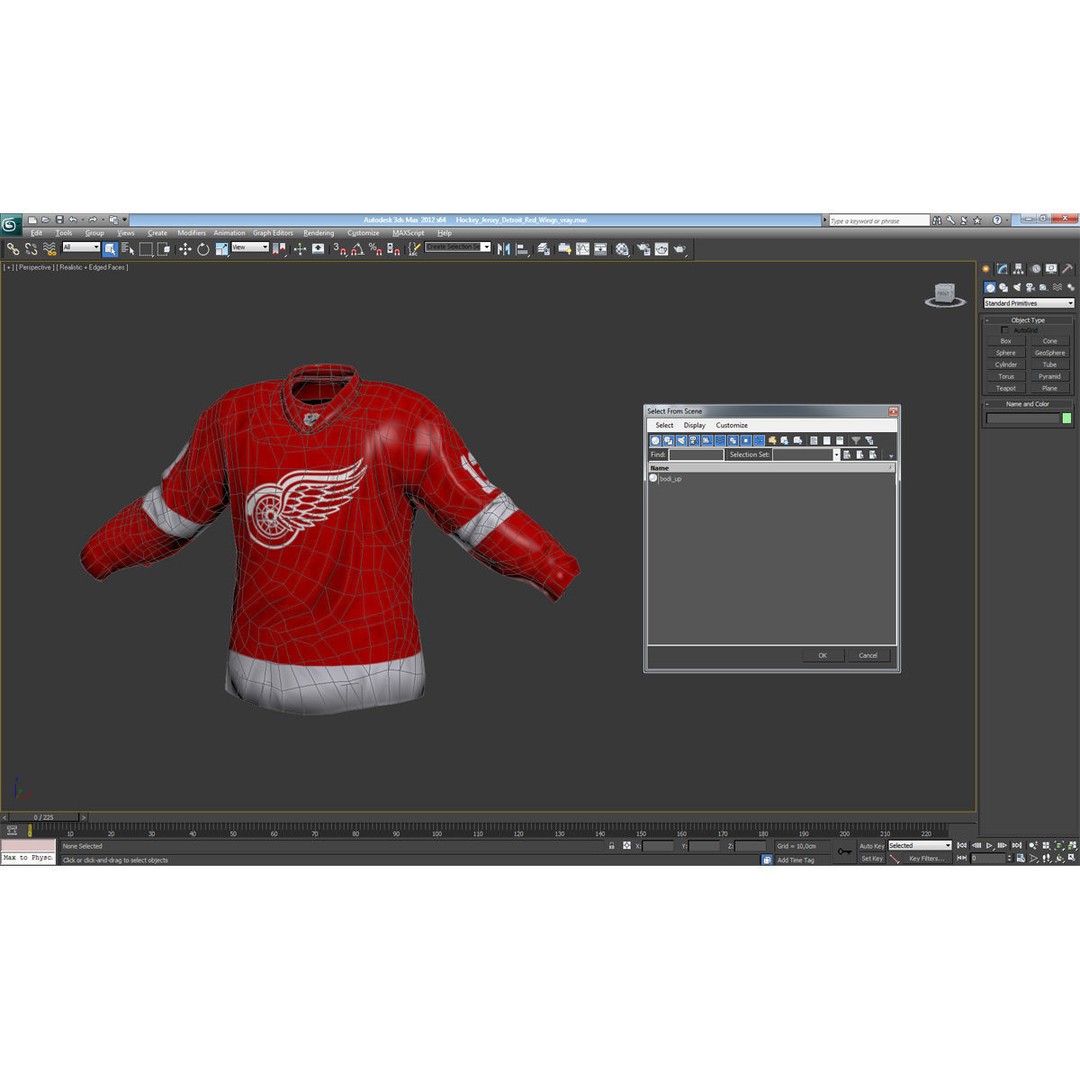
Task: Open the Render Setup icon
Action: click(x=644, y=249)
